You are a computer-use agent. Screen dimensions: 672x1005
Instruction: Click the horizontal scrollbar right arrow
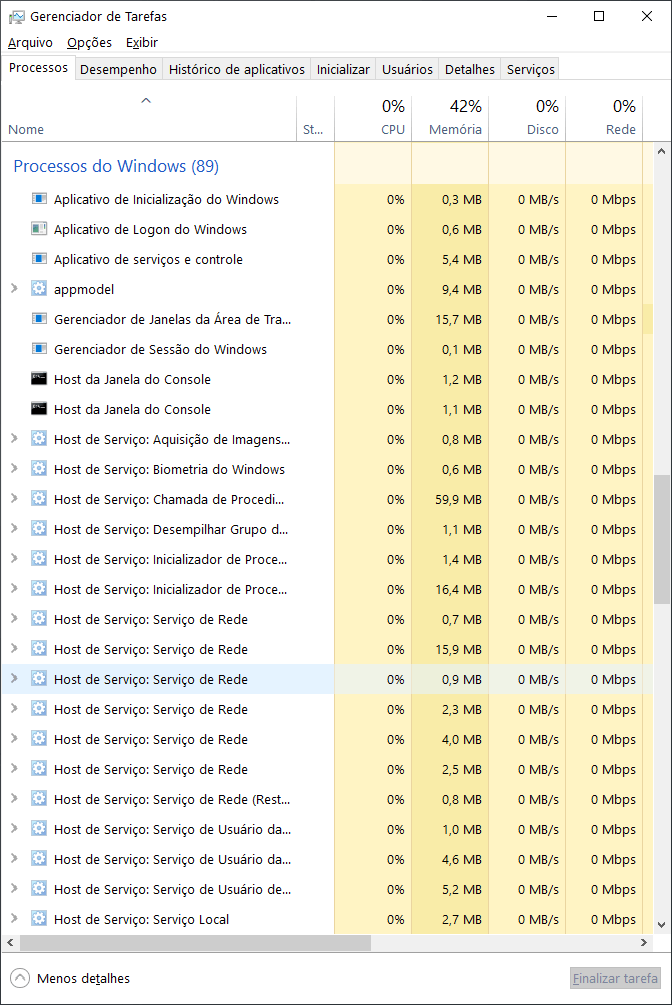(644, 942)
